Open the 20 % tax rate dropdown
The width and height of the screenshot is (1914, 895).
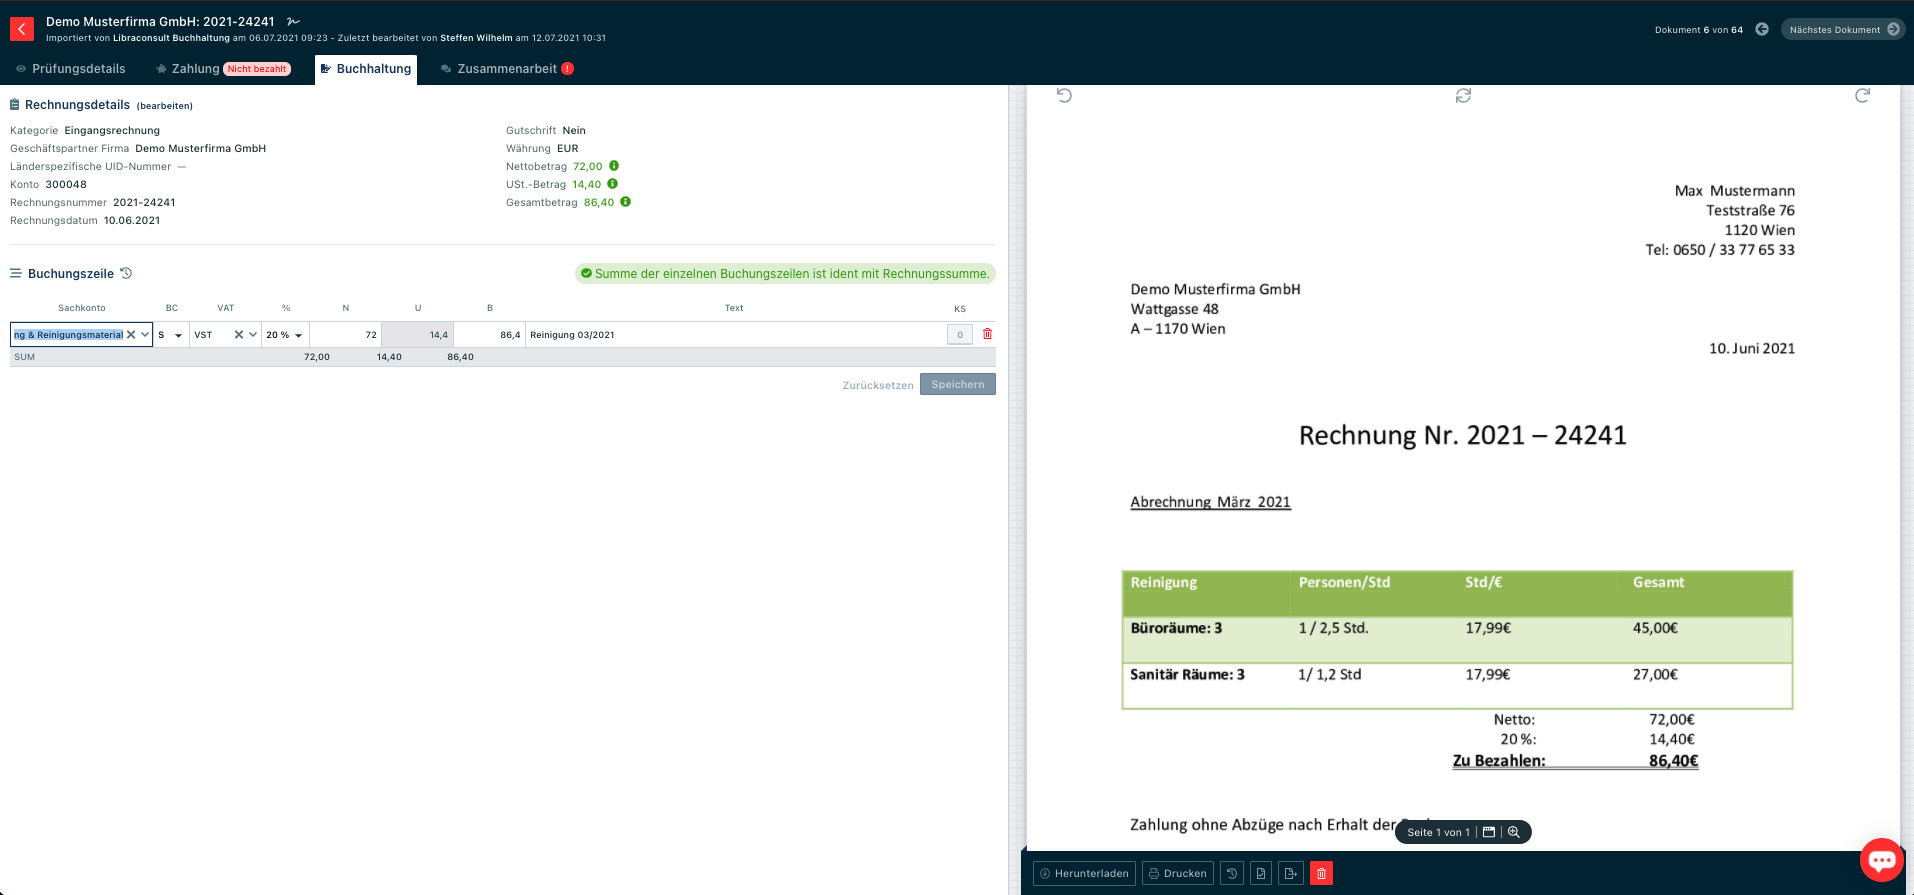[x=298, y=335]
